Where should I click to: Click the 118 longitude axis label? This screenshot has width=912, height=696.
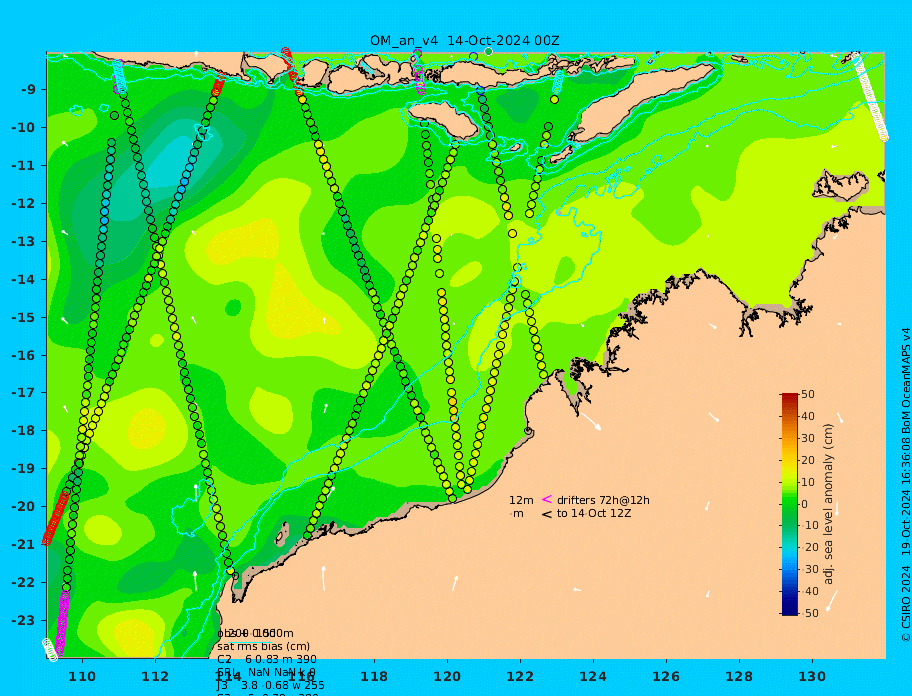pos(374,676)
